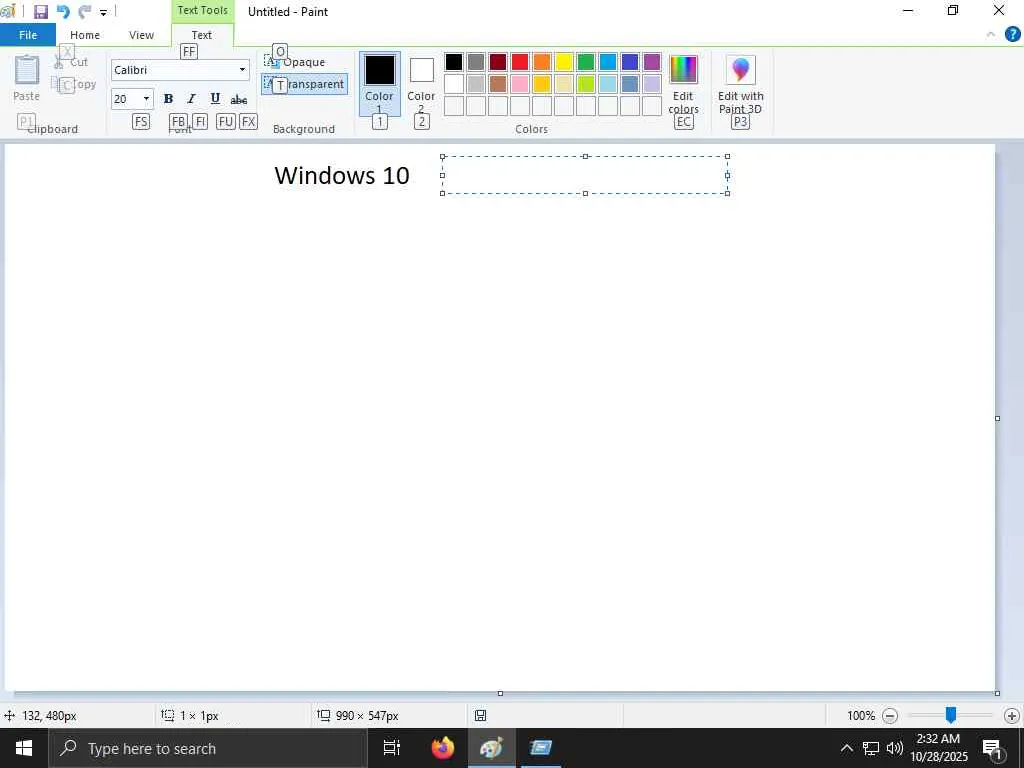The image size is (1024, 768).
Task: Open the Windows Start menu
Action: 24,748
